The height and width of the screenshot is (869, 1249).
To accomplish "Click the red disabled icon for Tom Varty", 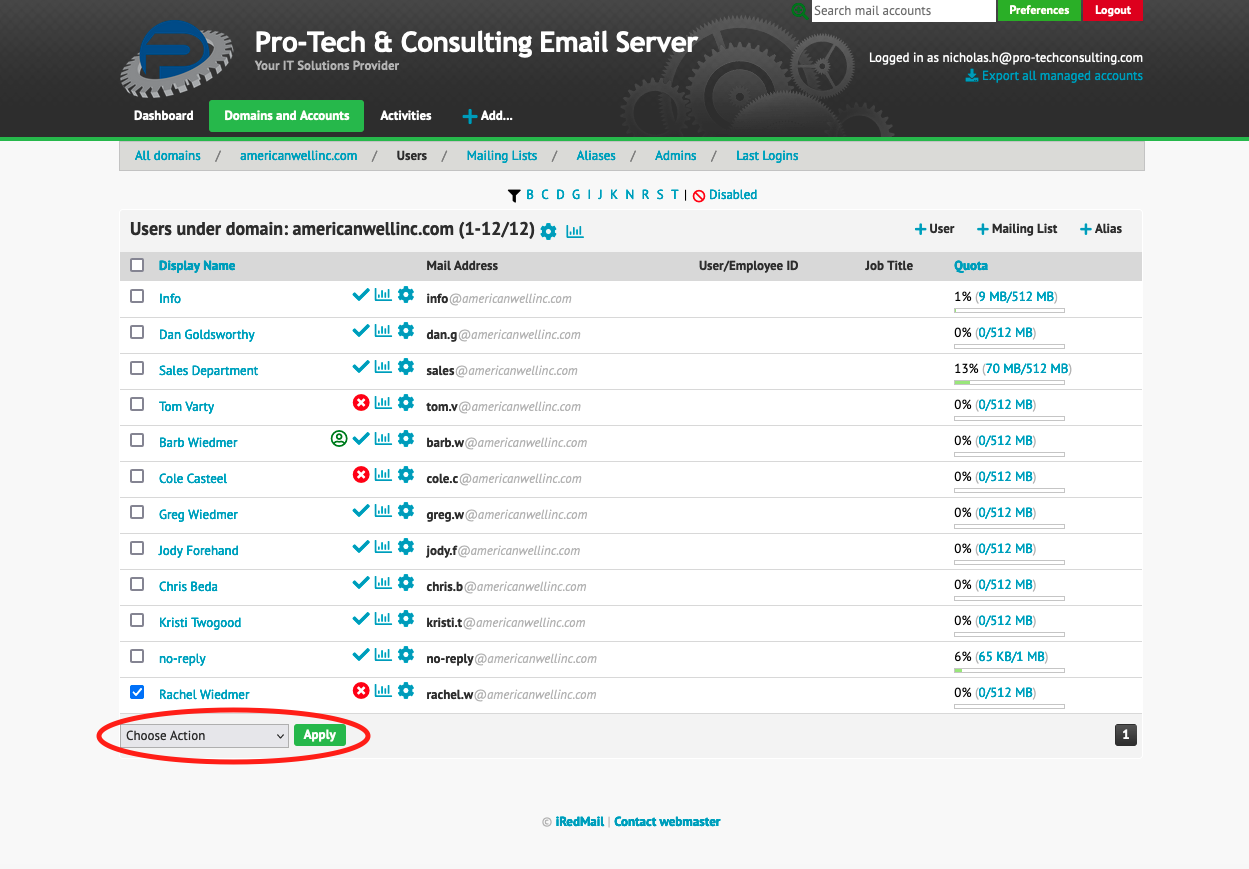I will 362,402.
